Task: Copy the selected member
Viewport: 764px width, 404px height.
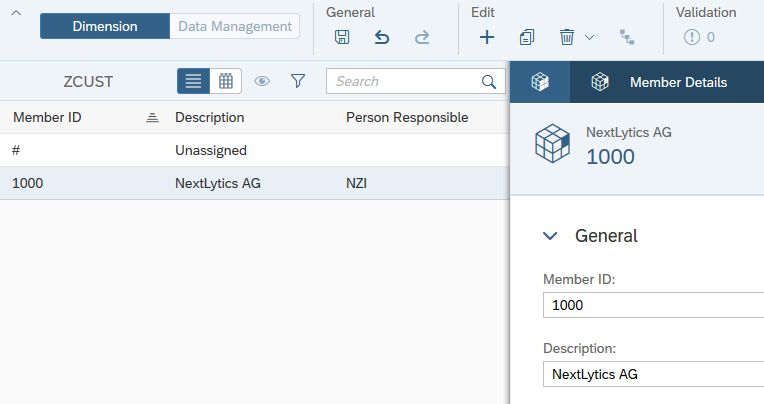Action: click(527, 37)
